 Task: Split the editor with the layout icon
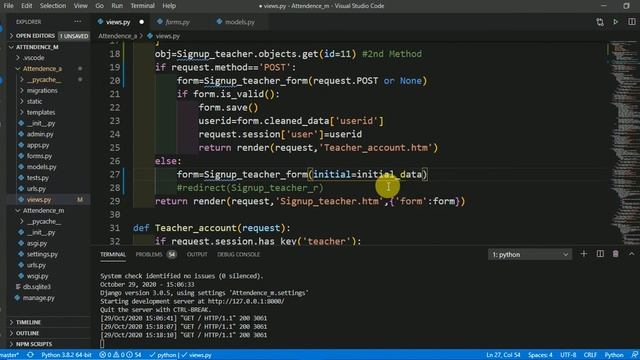tap(631, 22)
